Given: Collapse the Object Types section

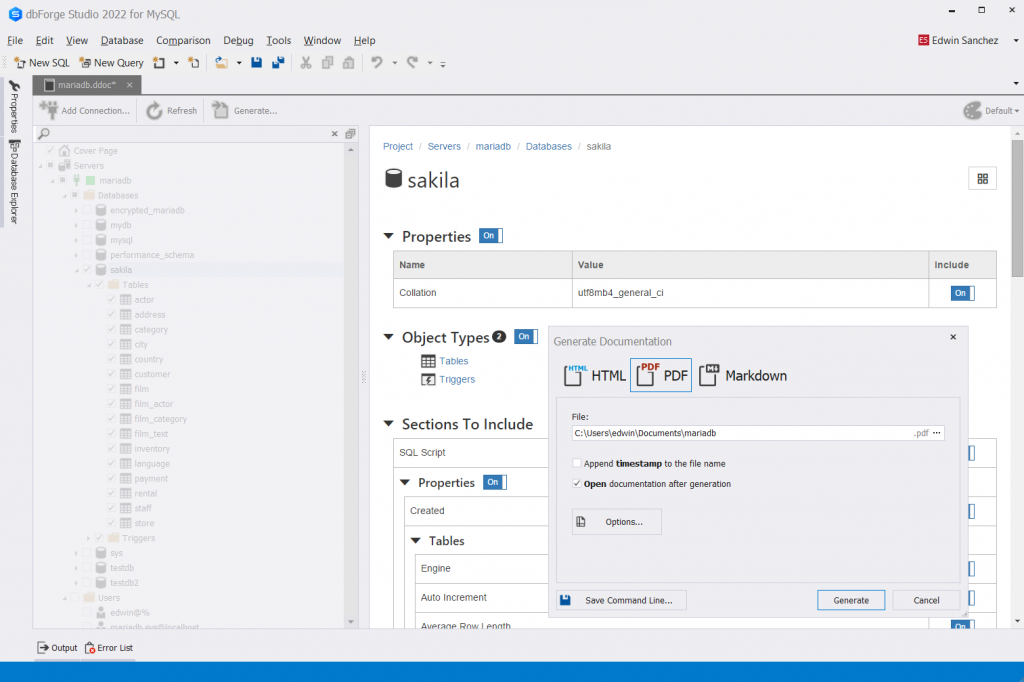Looking at the screenshot, I should [389, 337].
